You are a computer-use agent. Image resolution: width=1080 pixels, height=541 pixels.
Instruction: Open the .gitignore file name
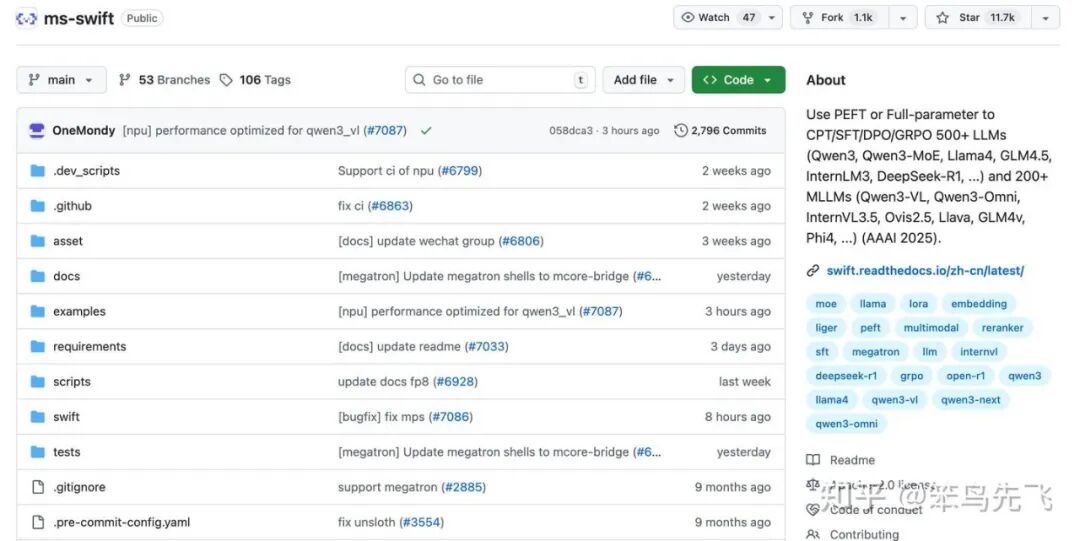click(79, 487)
